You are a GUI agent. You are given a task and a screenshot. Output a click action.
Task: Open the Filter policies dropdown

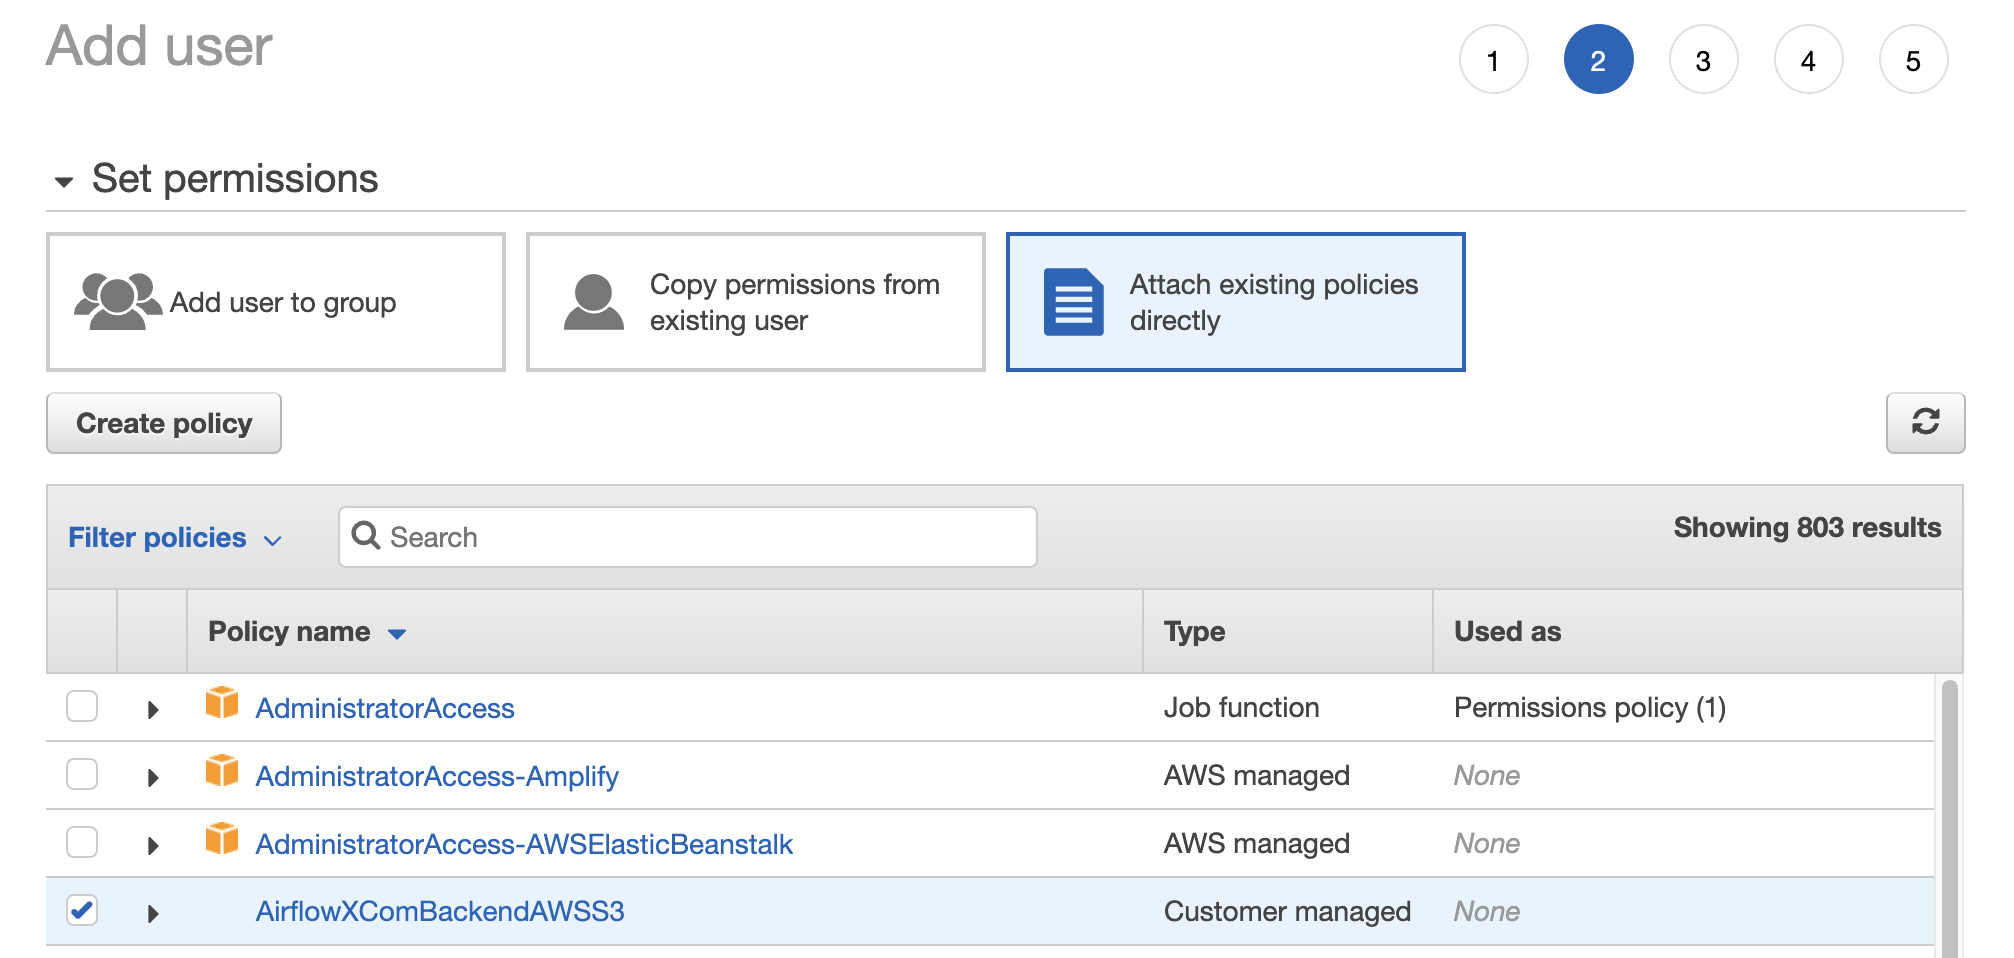click(174, 538)
